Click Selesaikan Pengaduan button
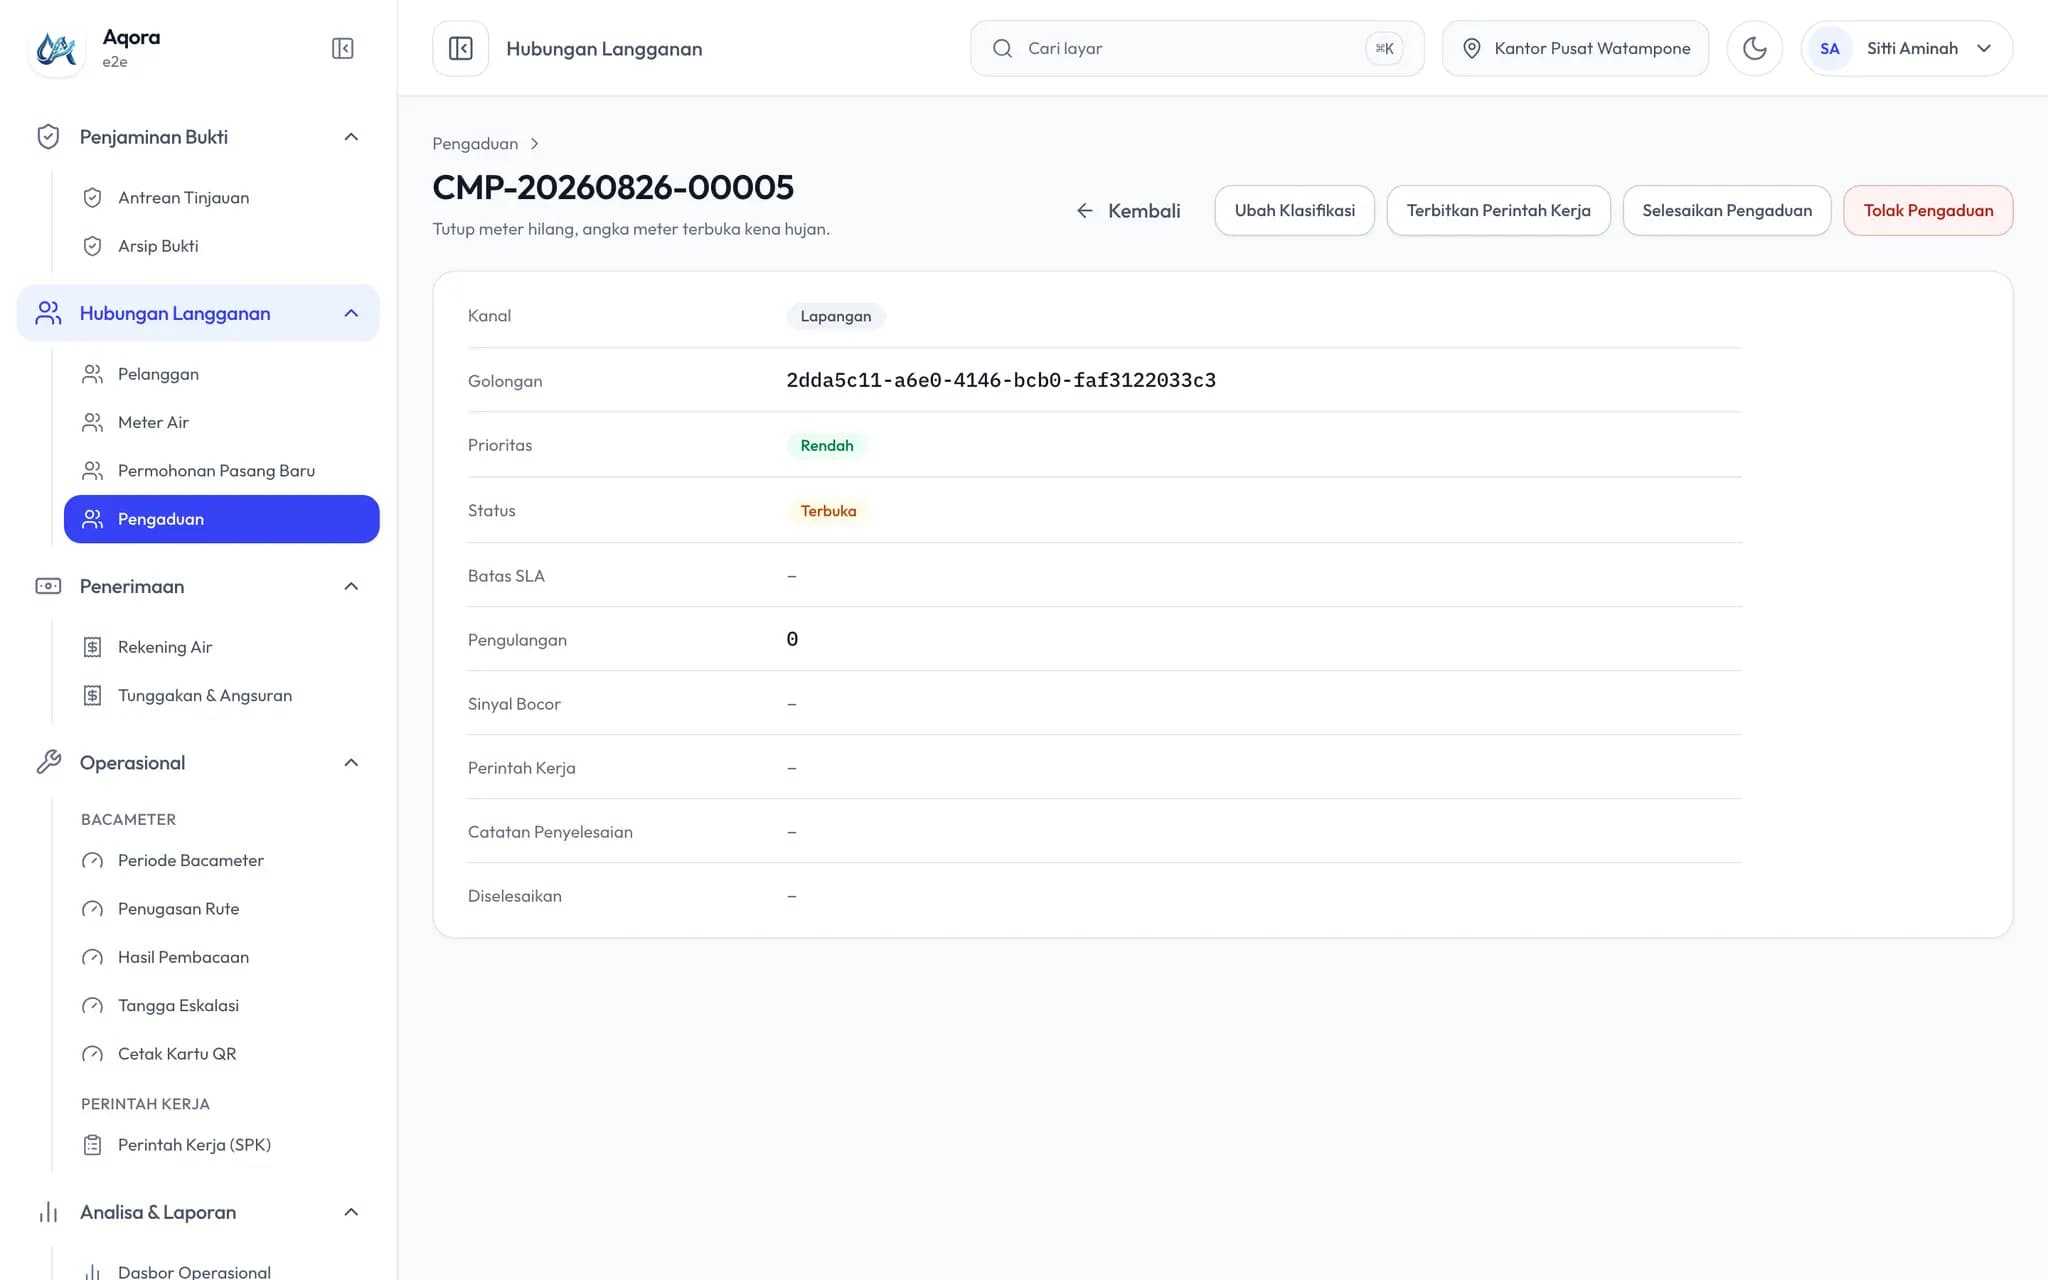Image resolution: width=2048 pixels, height=1280 pixels. tap(1726, 211)
